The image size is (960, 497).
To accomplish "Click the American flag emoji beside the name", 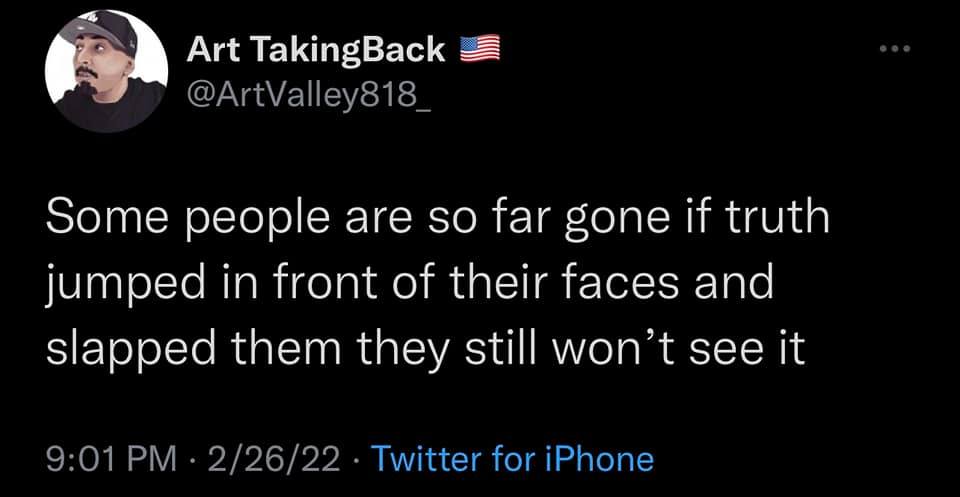I will pyautogui.click(x=479, y=48).
